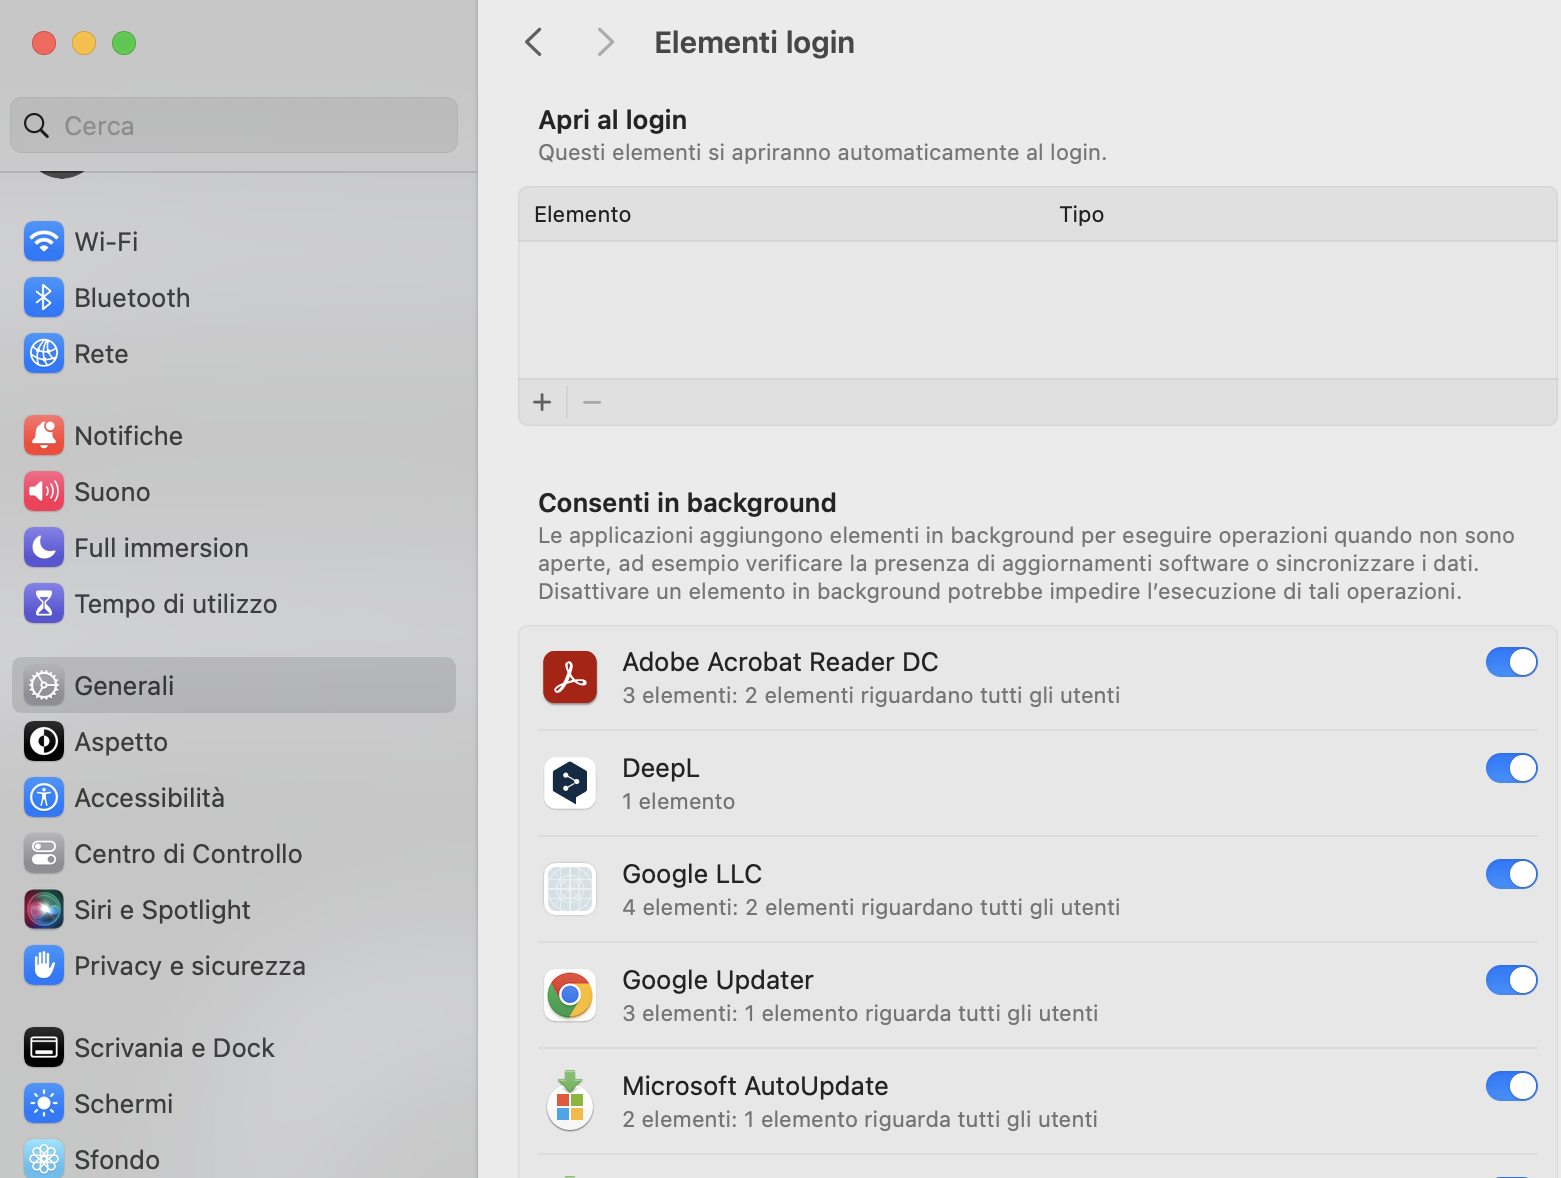Open Centro di Controllo settings

coord(188,854)
